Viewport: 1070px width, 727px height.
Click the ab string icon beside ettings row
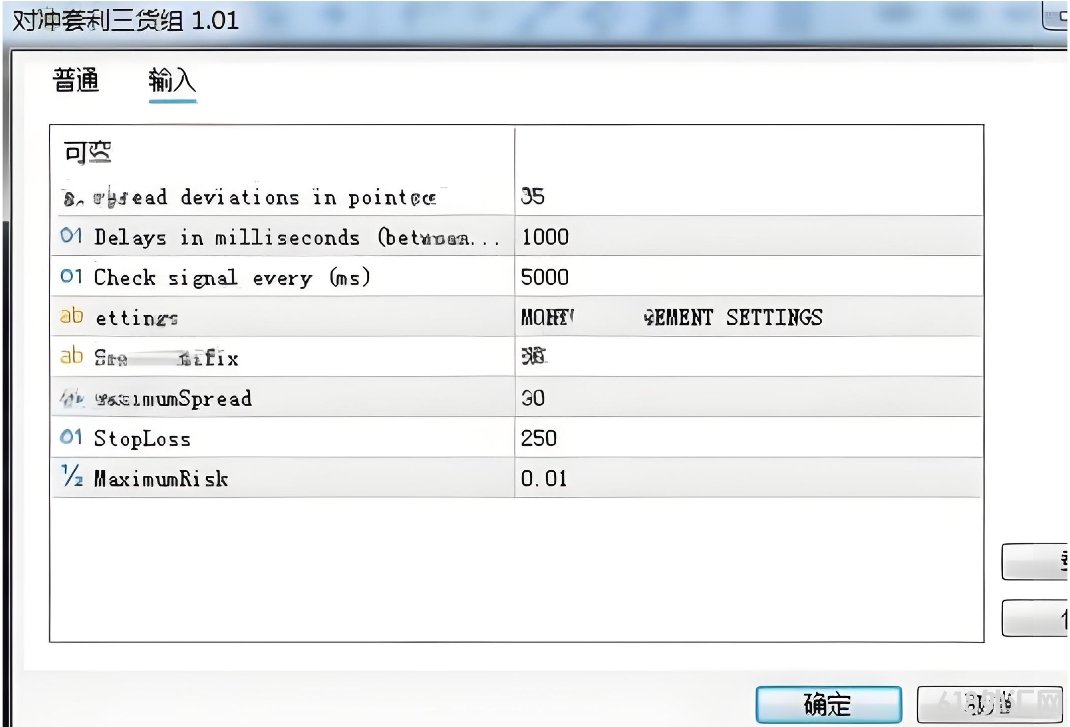coord(71,316)
